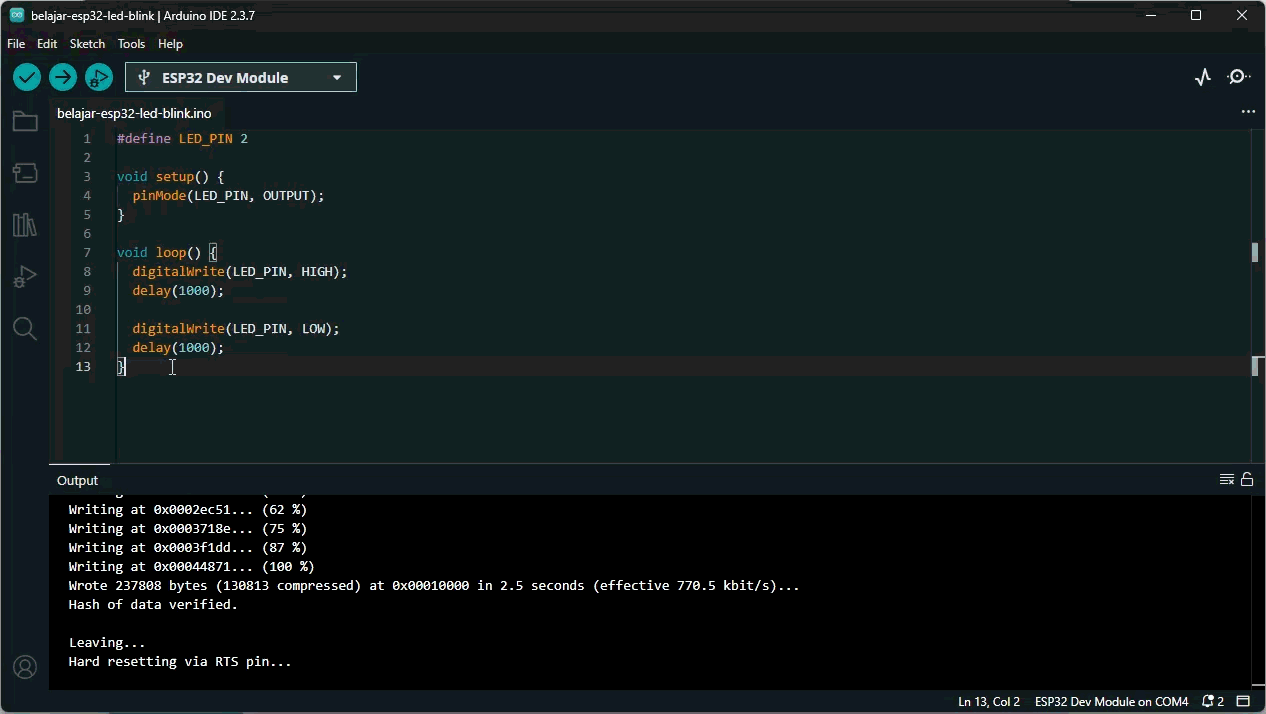Toggle the bottom panel visibility

click(1244, 702)
